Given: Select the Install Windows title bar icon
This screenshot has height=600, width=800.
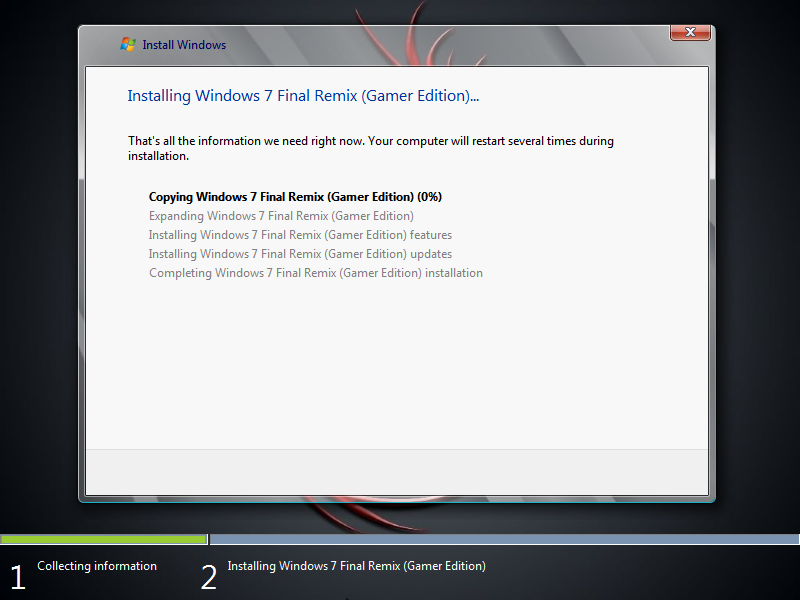Looking at the screenshot, I should tap(128, 44).
